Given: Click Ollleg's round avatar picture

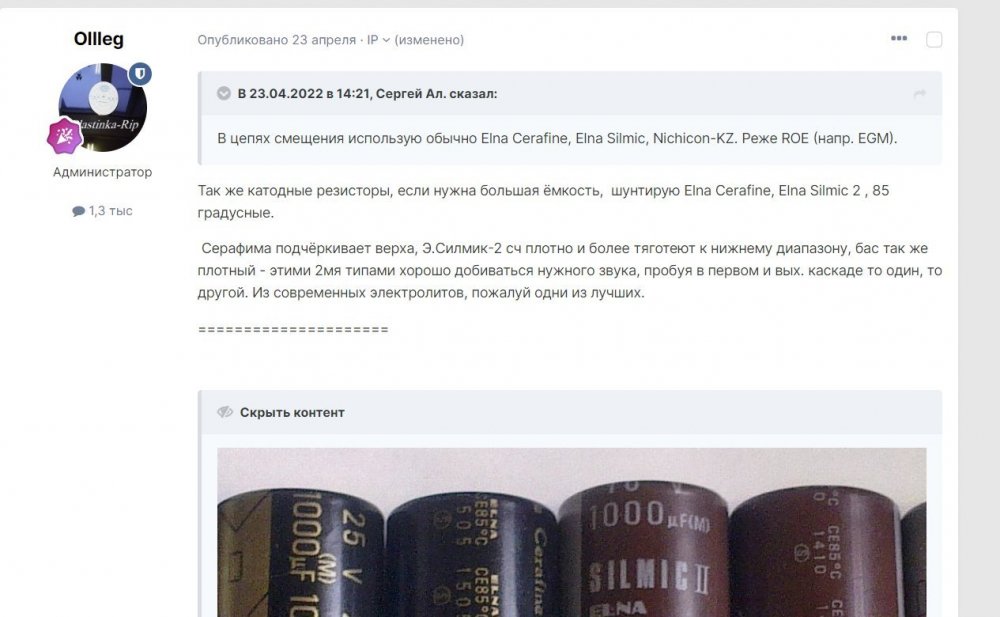Looking at the screenshot, I should click(x=103, y=107).
